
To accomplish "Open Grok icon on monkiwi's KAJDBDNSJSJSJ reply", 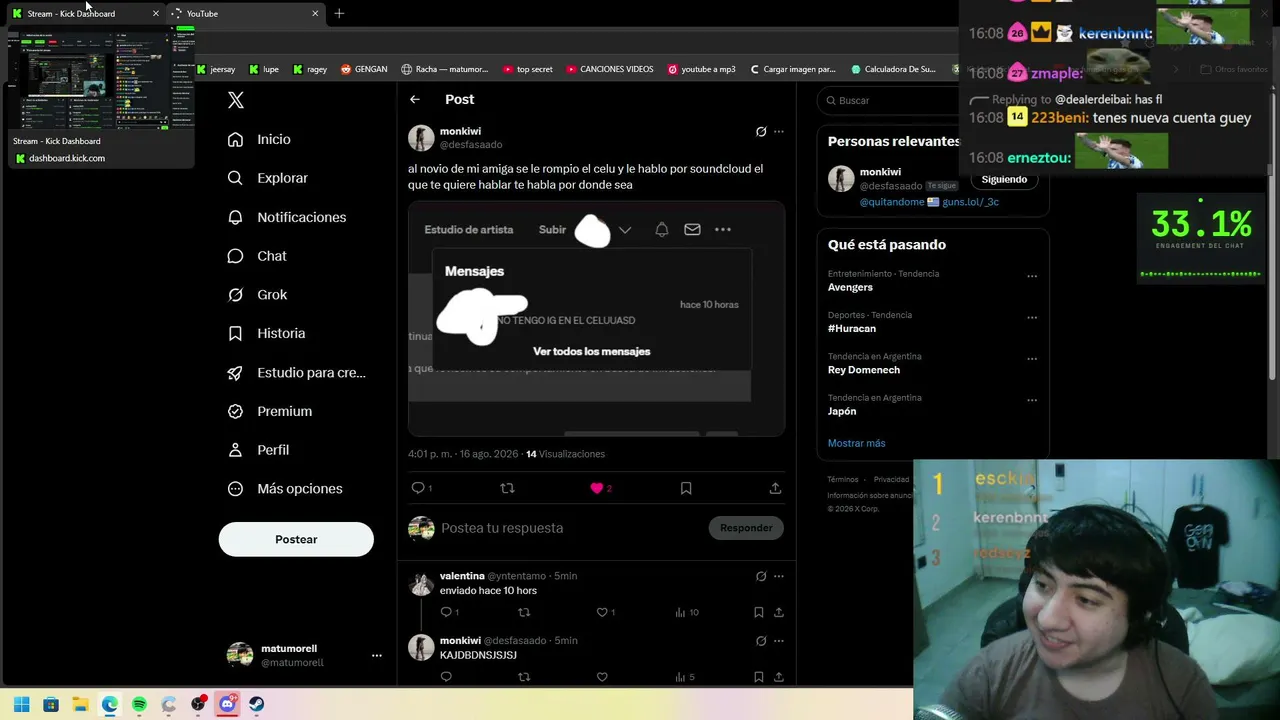I will pyautogui.click(x=761, y=640).
